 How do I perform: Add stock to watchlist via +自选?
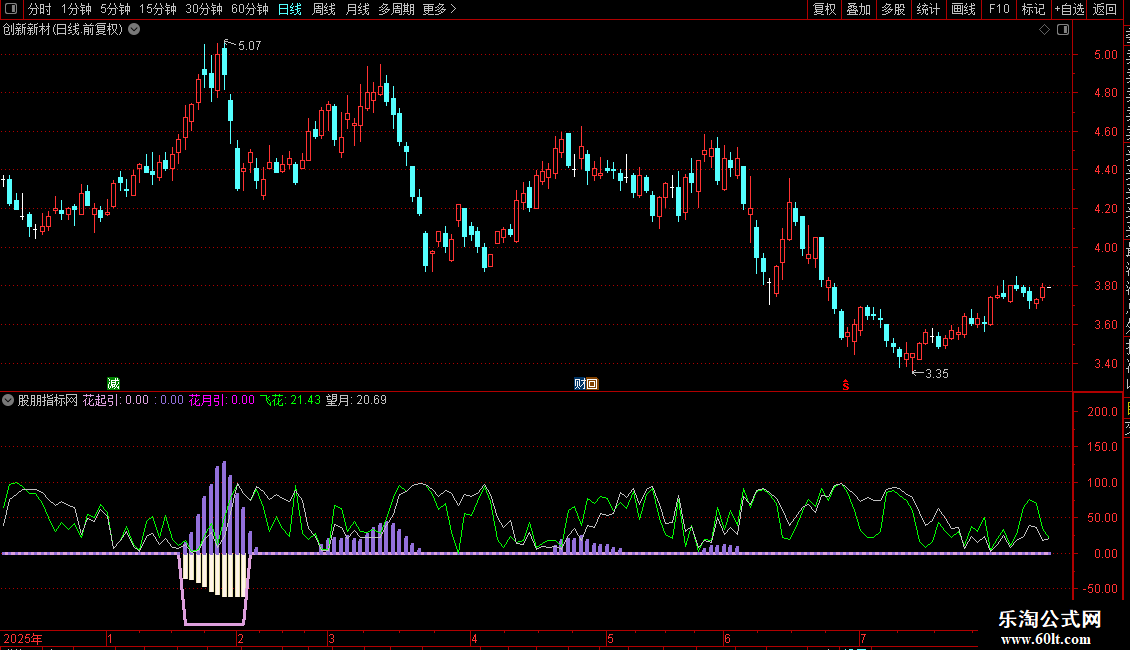pyautogui.click(x=1069, y=9)
